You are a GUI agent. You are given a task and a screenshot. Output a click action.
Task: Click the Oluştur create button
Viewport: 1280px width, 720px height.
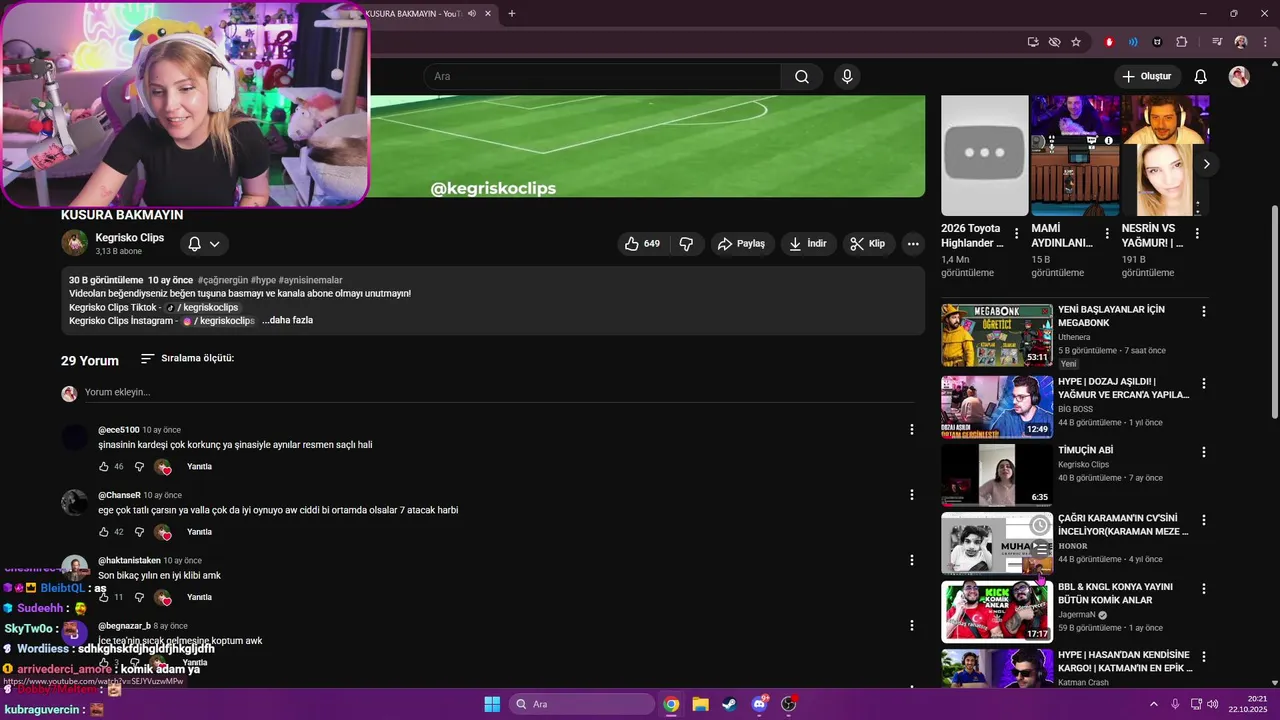(1147, 77)
